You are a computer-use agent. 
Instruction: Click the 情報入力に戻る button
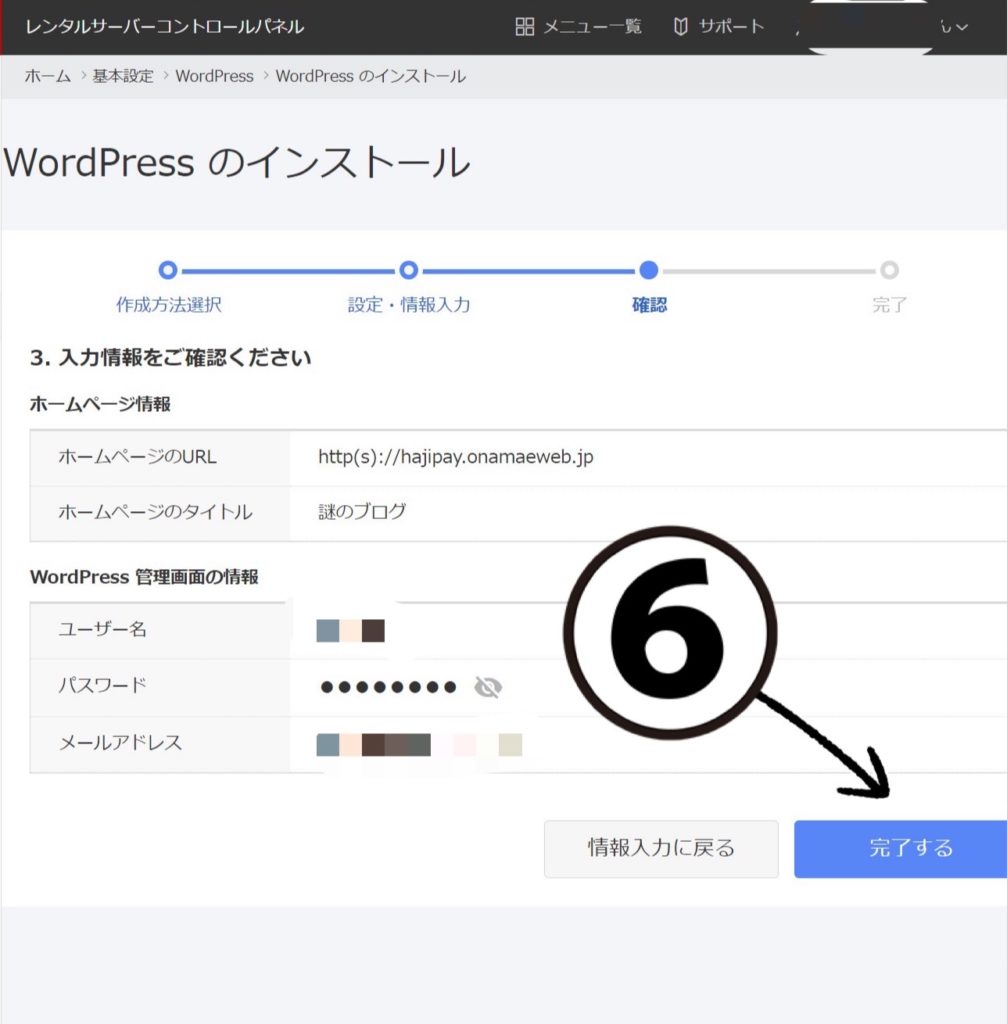(x=660, y=849)
